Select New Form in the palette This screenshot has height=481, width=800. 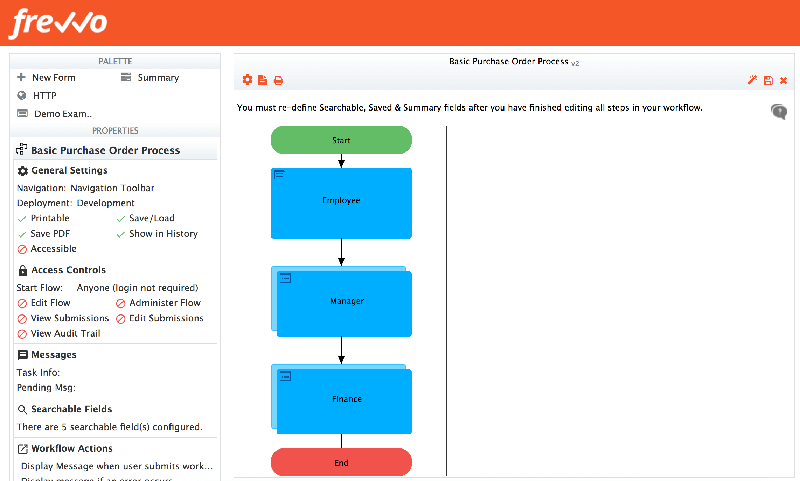tap(52, 77)
